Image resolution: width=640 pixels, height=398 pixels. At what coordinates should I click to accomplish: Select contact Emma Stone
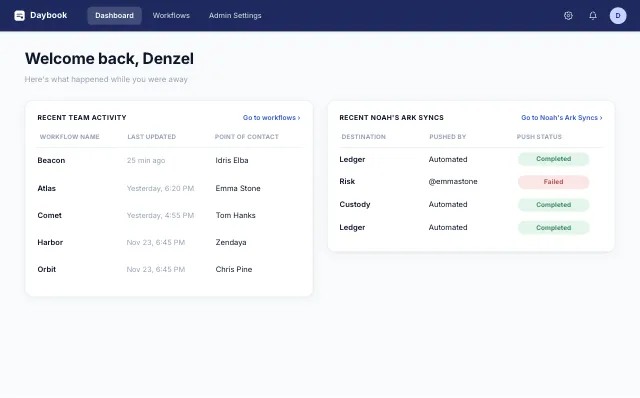point(238,188)
